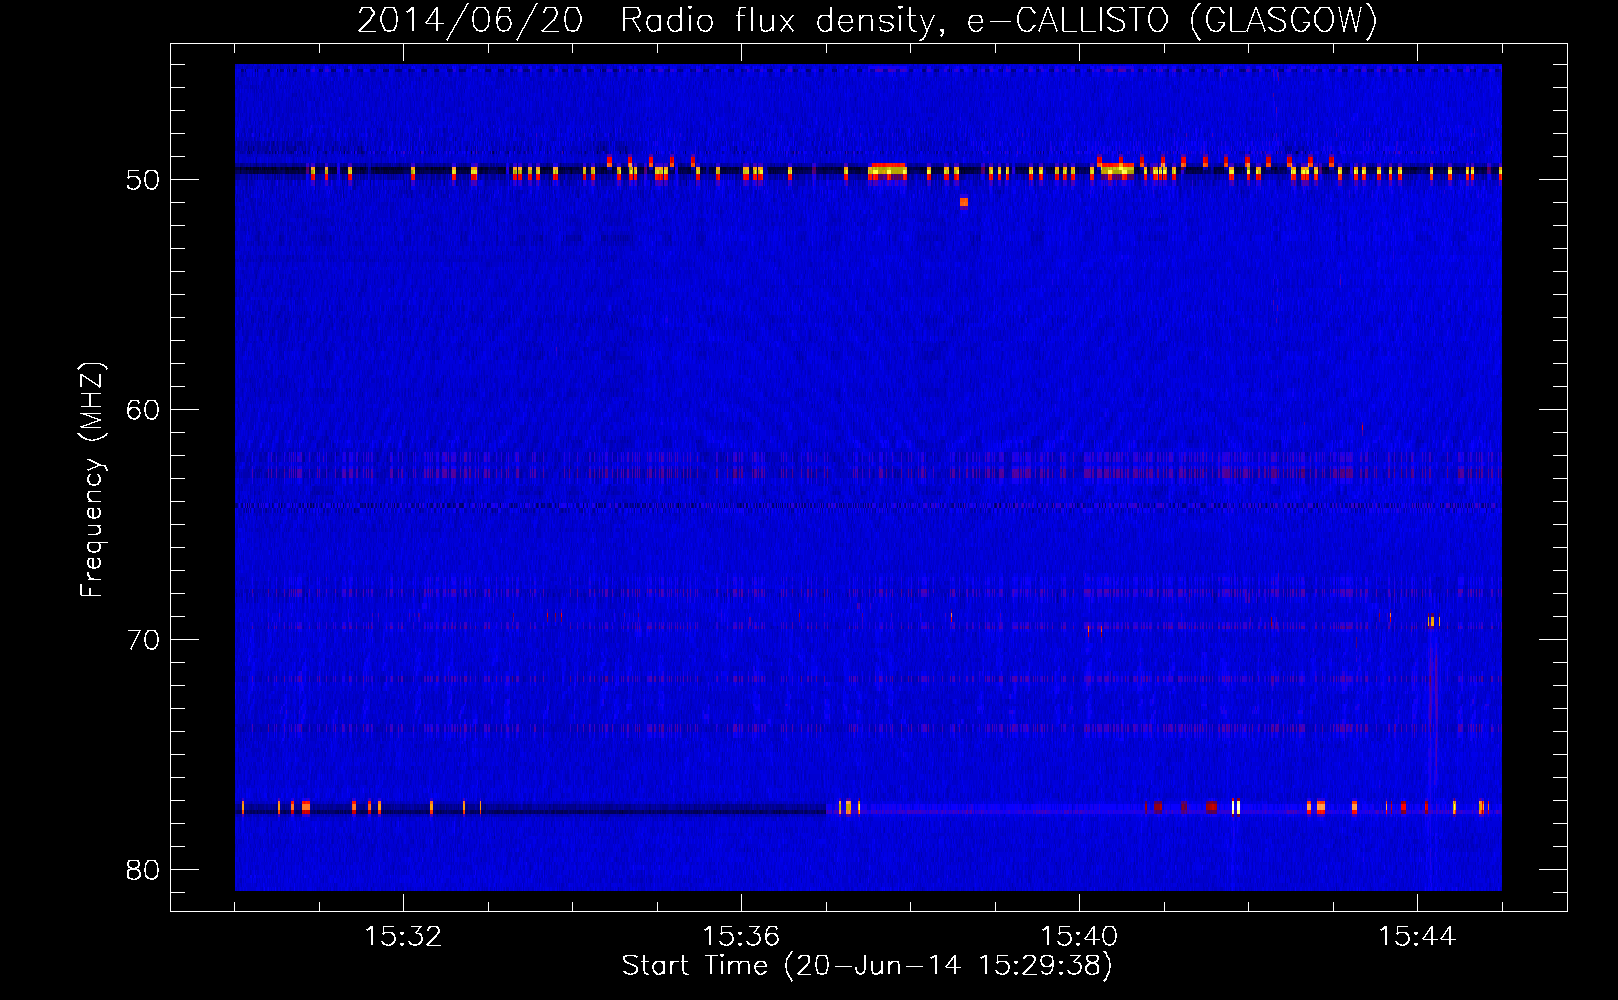Click the 'Frequency (MHZ)' axis label
The width and height of the screenshot is (1618, 1000).
[x=91, y=479]
